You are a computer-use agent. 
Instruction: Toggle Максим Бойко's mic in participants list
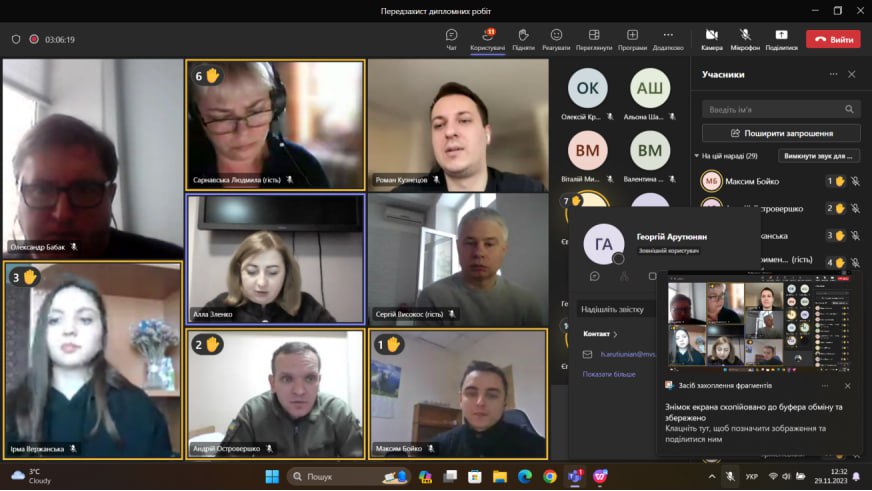855,181
